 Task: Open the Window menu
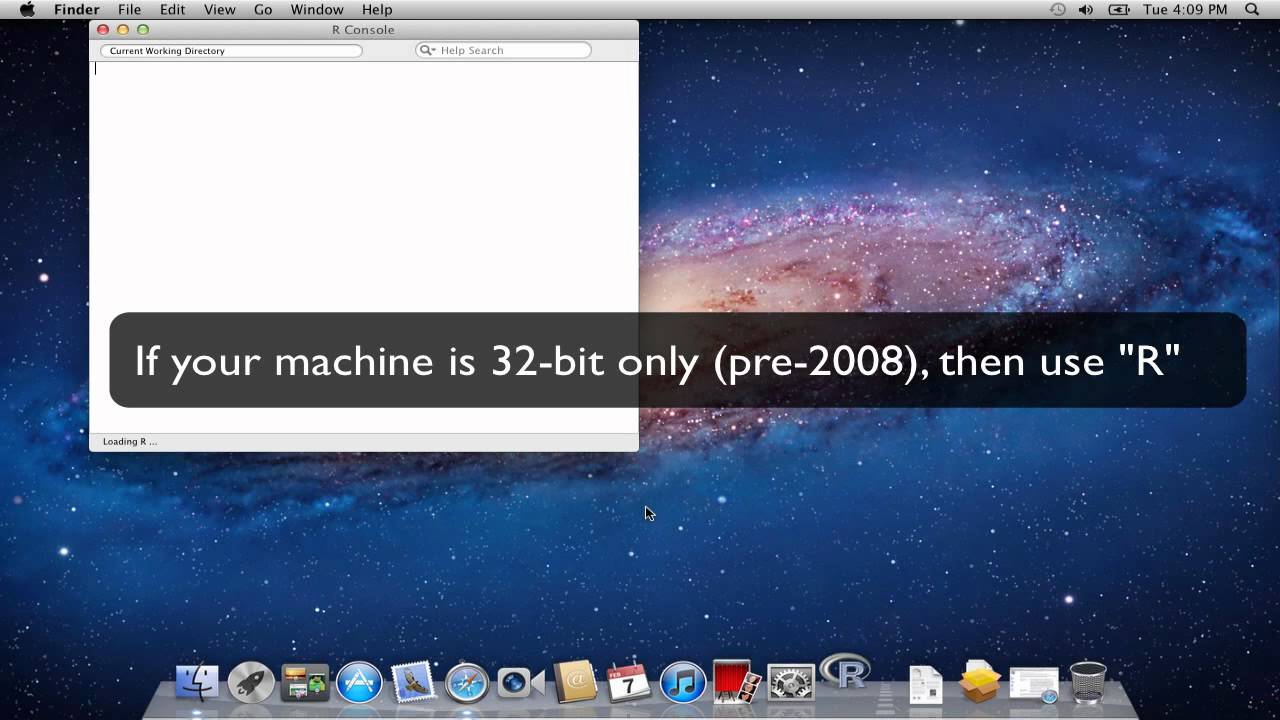[x=317, y=9]
